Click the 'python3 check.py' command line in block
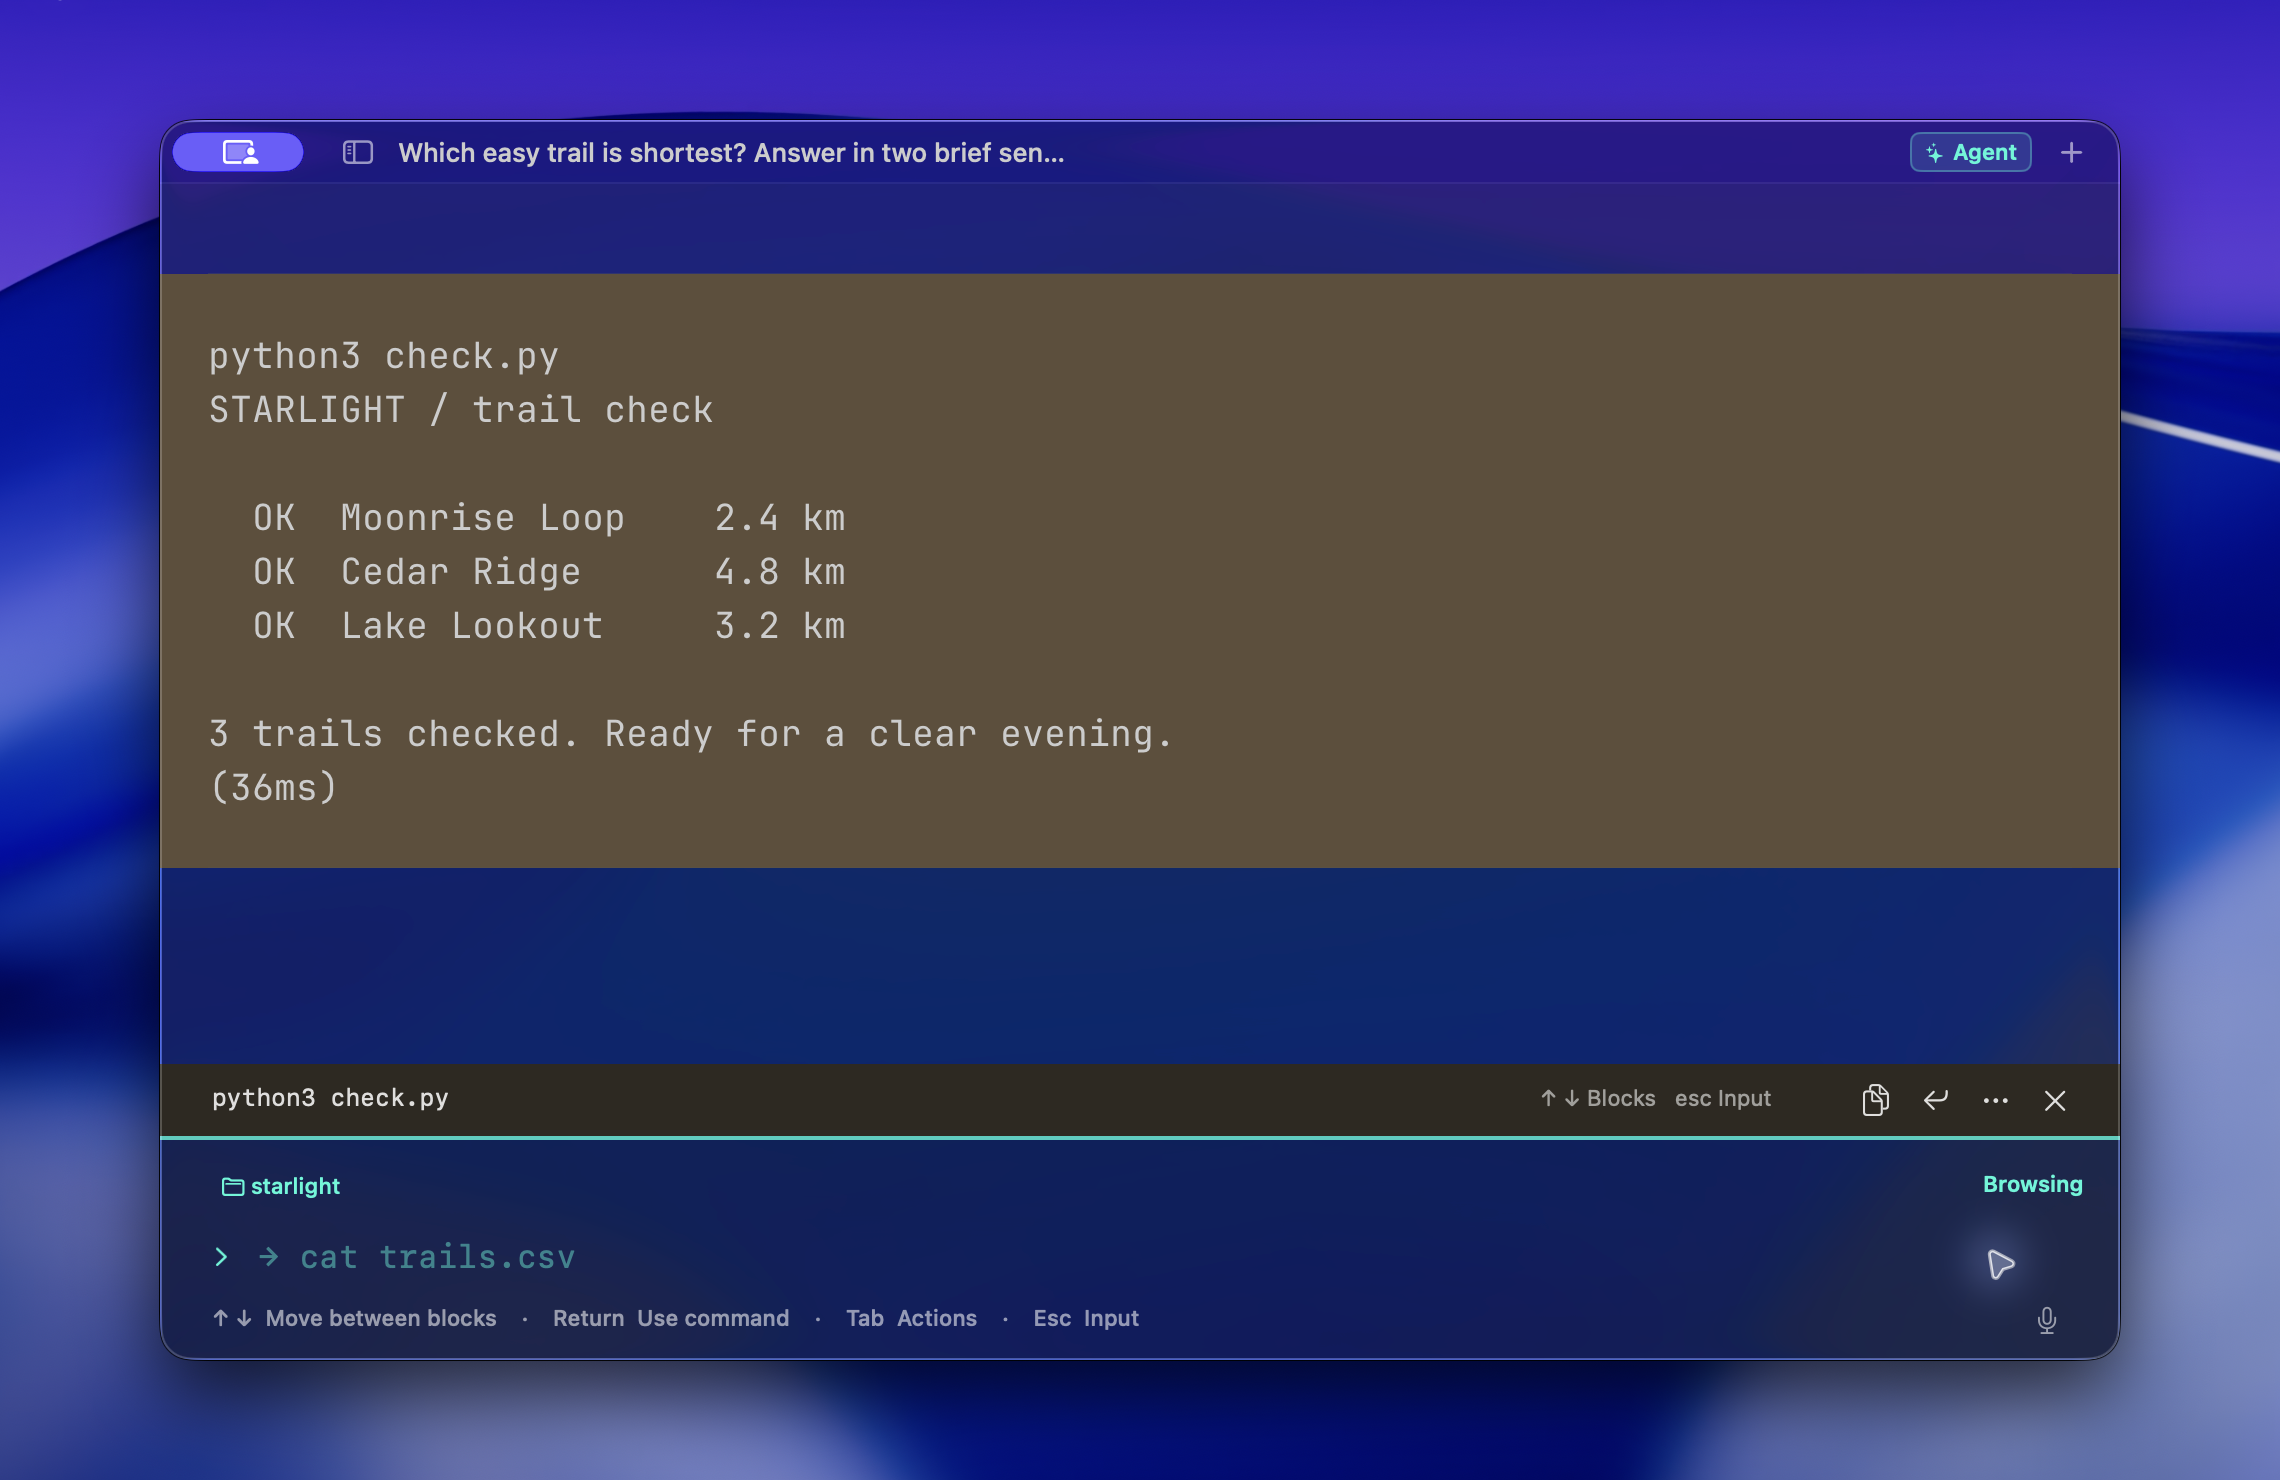This screenshot has height=1480, width=2280. pyautogui.click(x=384, y=357)
